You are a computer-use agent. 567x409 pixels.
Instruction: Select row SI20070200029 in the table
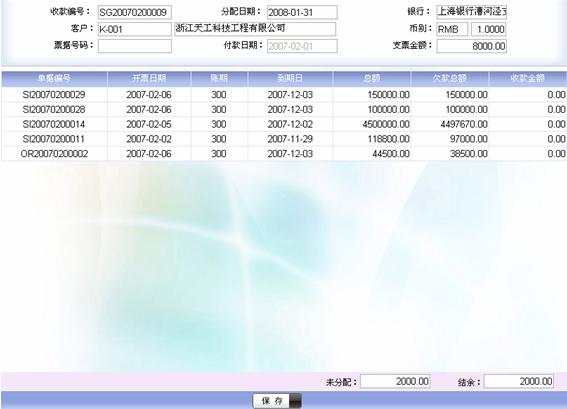[x=284, y=95]
